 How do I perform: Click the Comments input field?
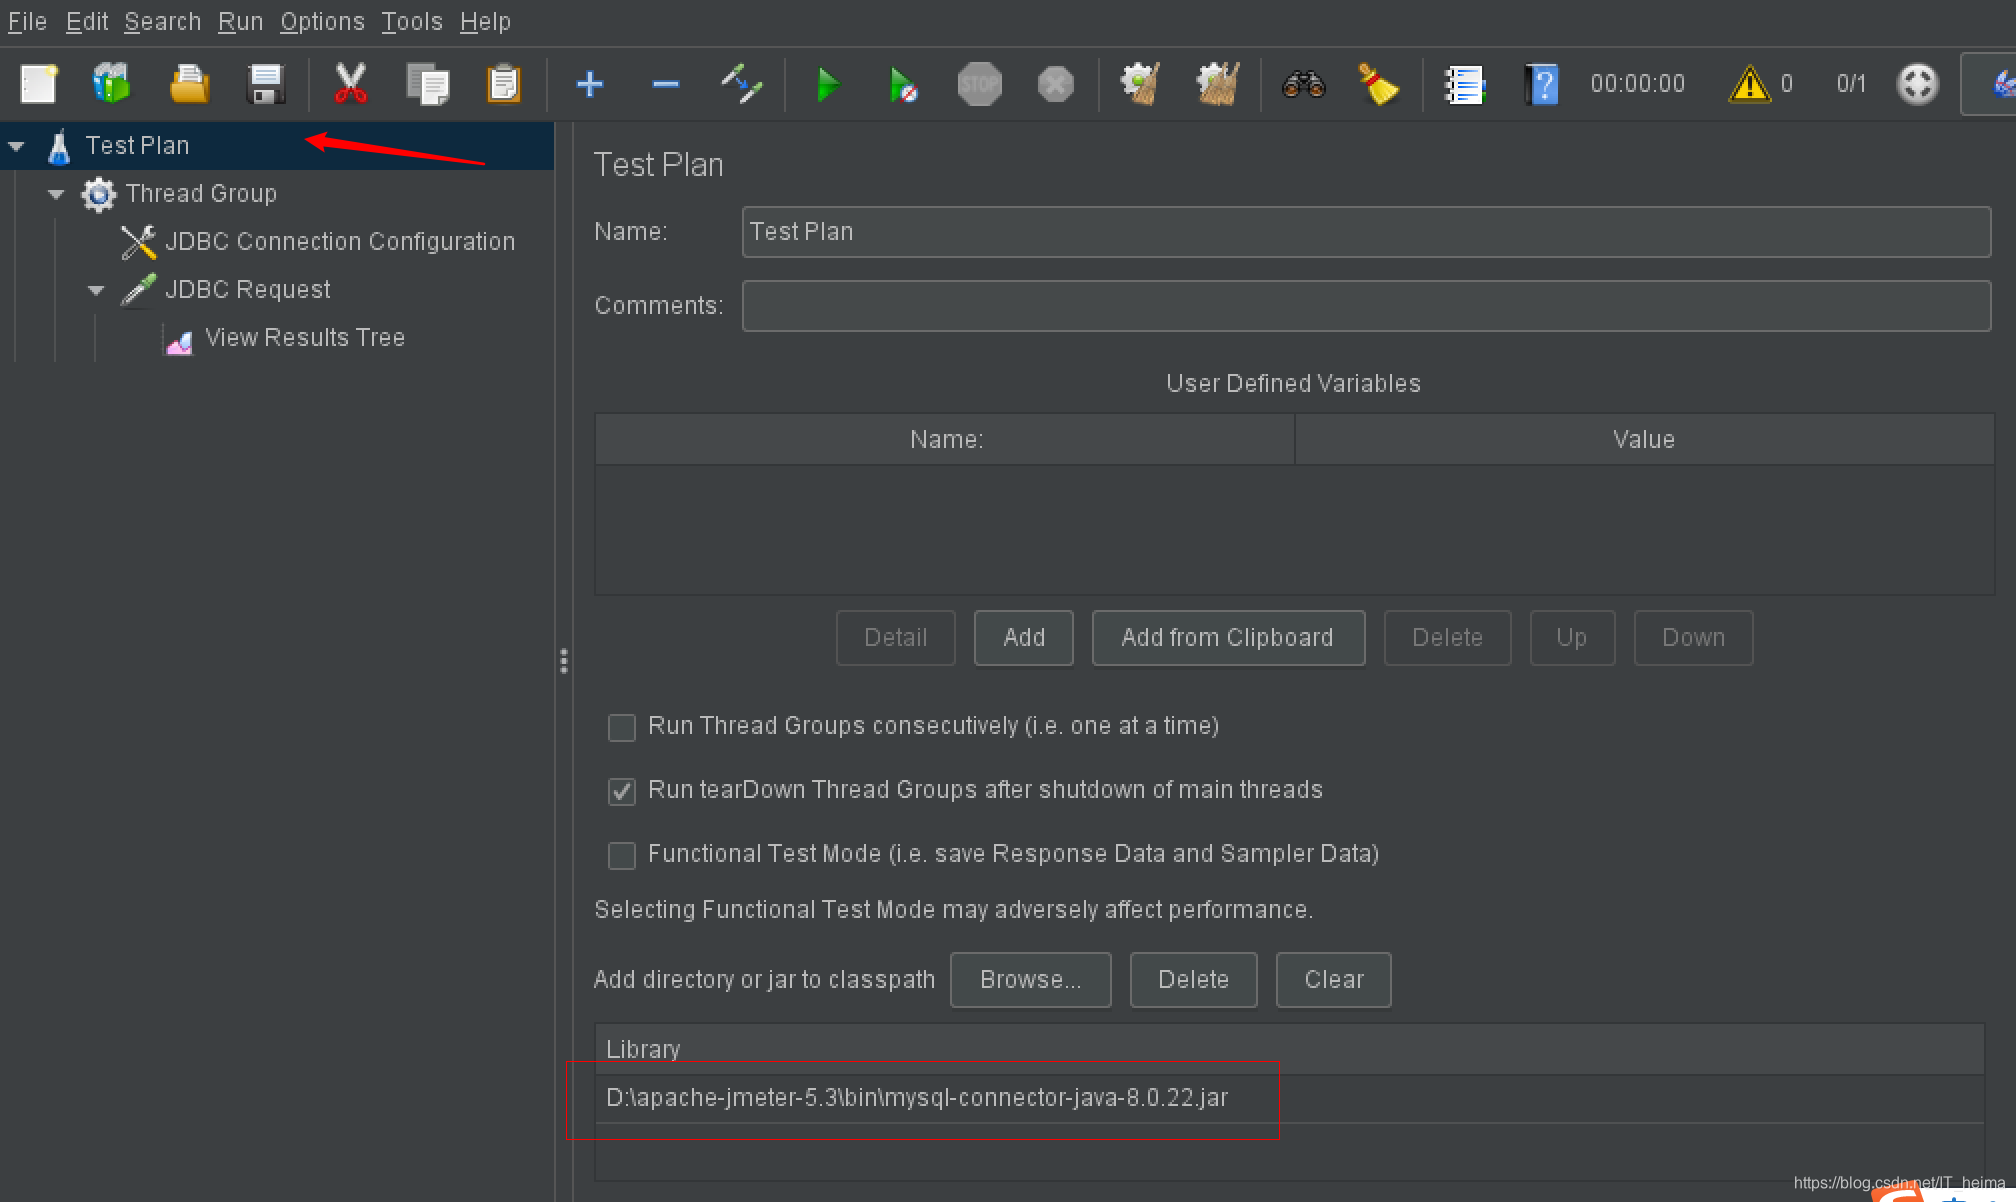pyautogui.click(x=1365, y=305)
